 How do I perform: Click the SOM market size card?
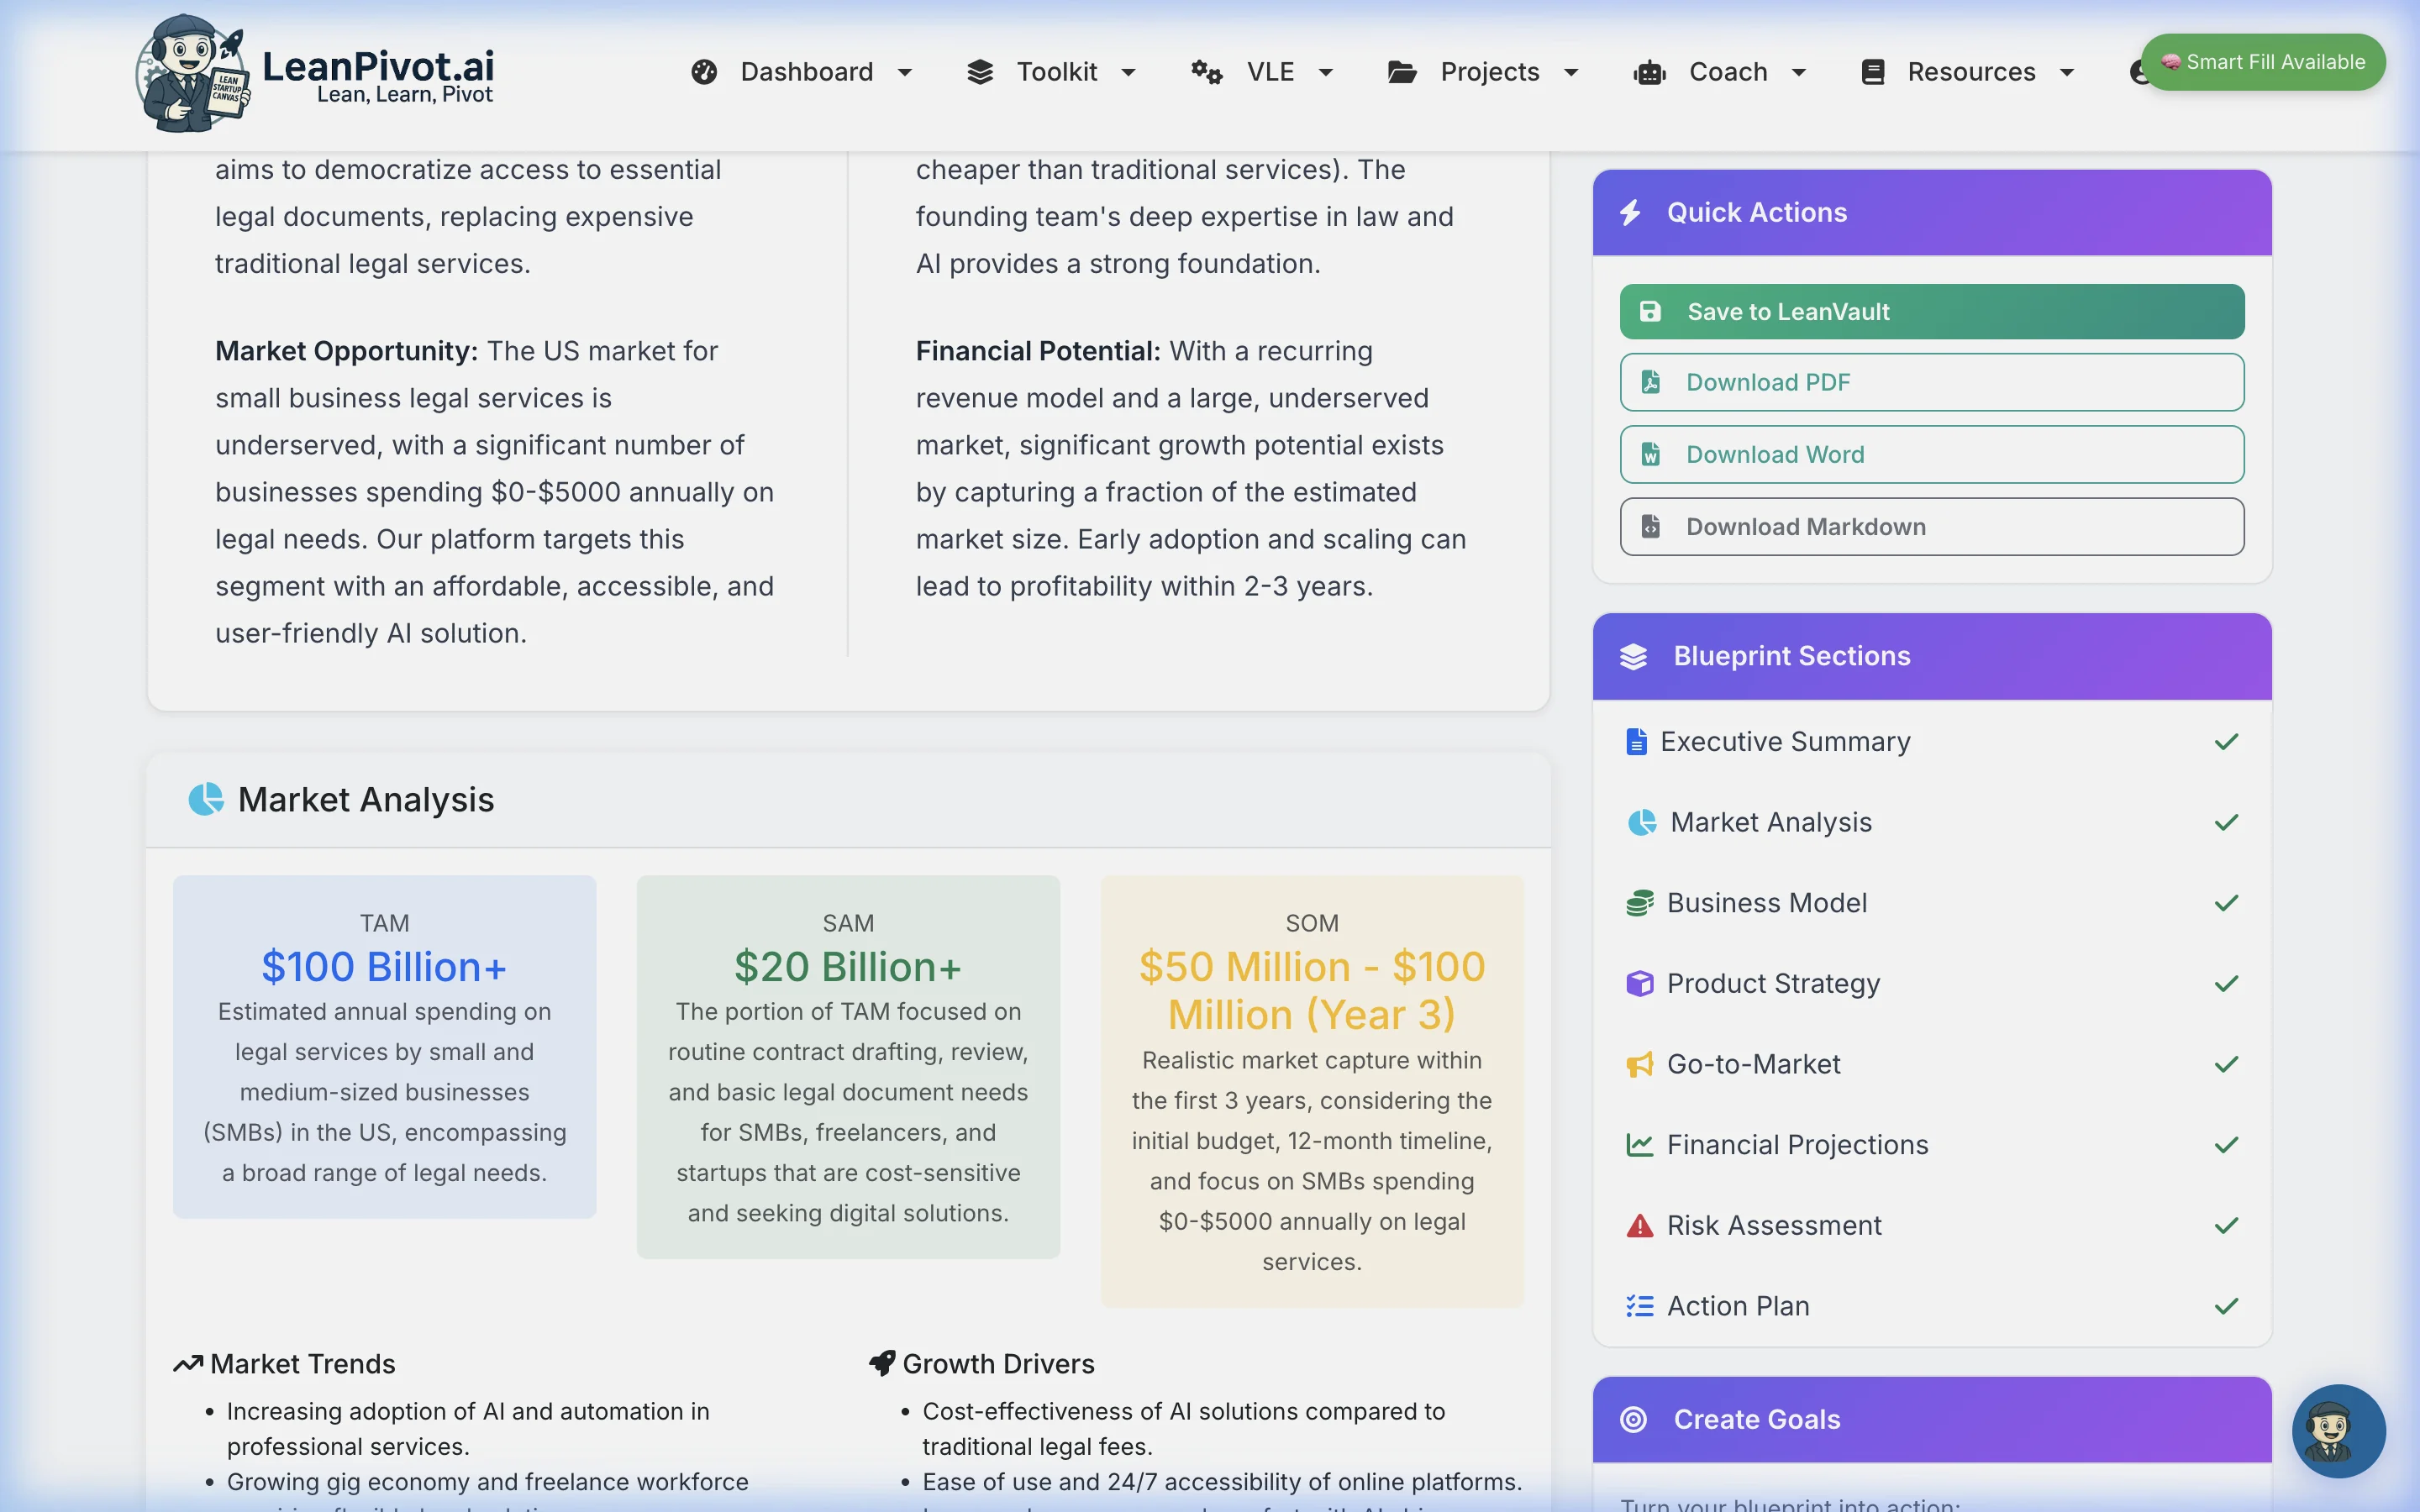1311,1090
